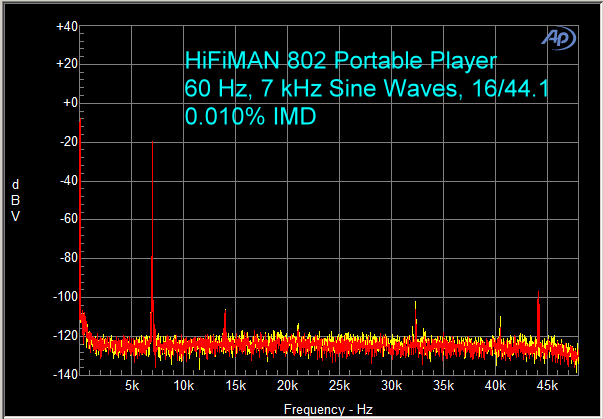
Task: Pick the 30k tick on the frequency axis
Action: tap(391, 386)
